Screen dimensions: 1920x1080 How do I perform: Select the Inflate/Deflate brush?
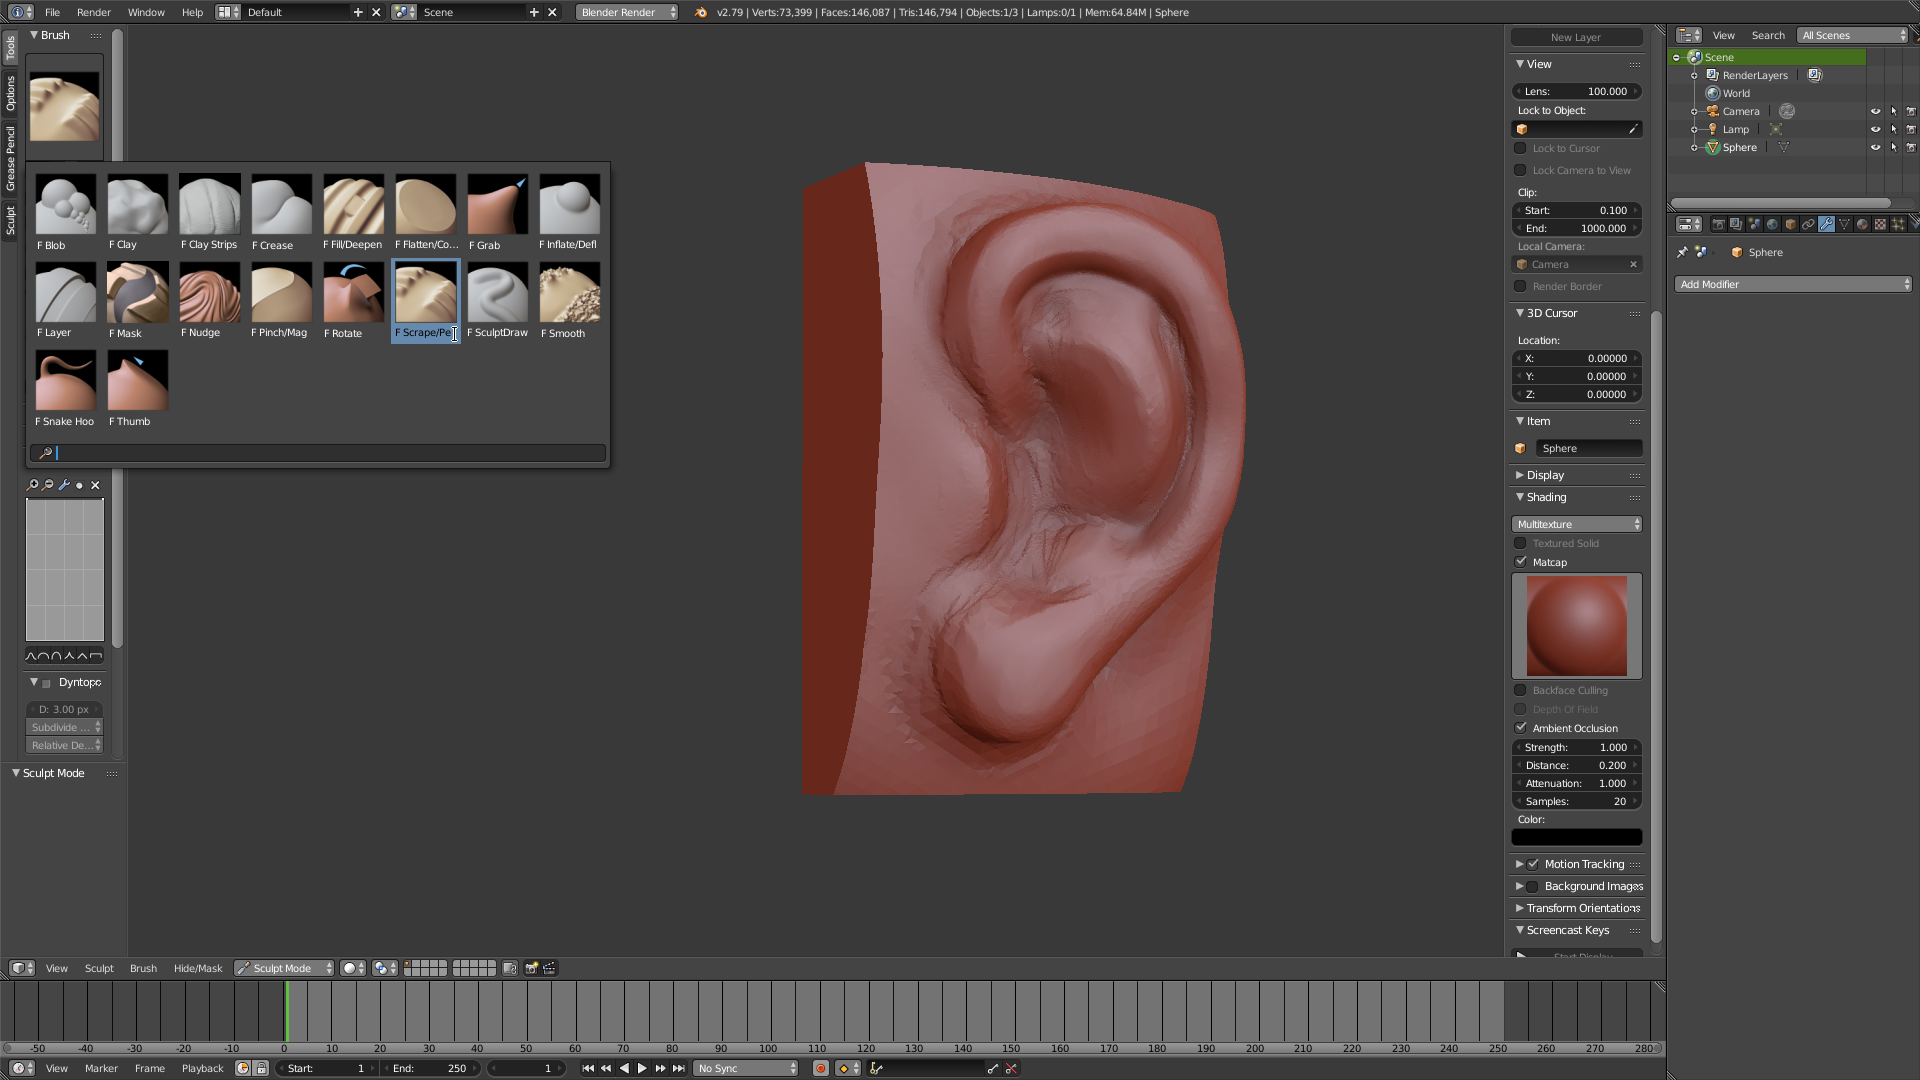tap(569, 204)
